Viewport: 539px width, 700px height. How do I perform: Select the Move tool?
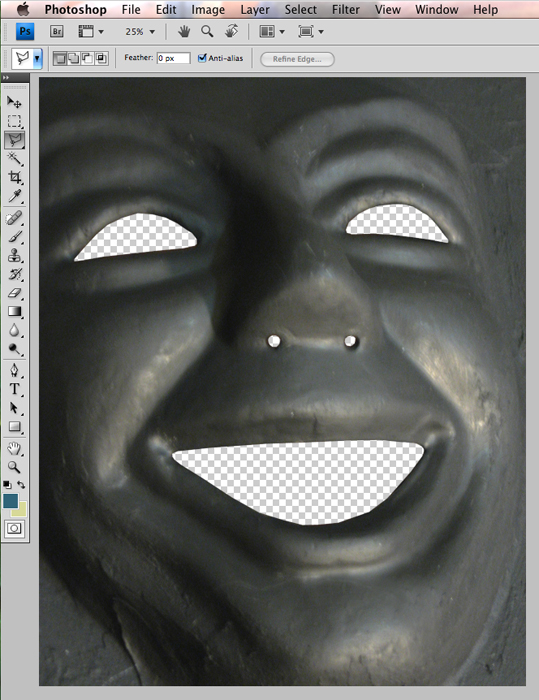tap(14, 103)
